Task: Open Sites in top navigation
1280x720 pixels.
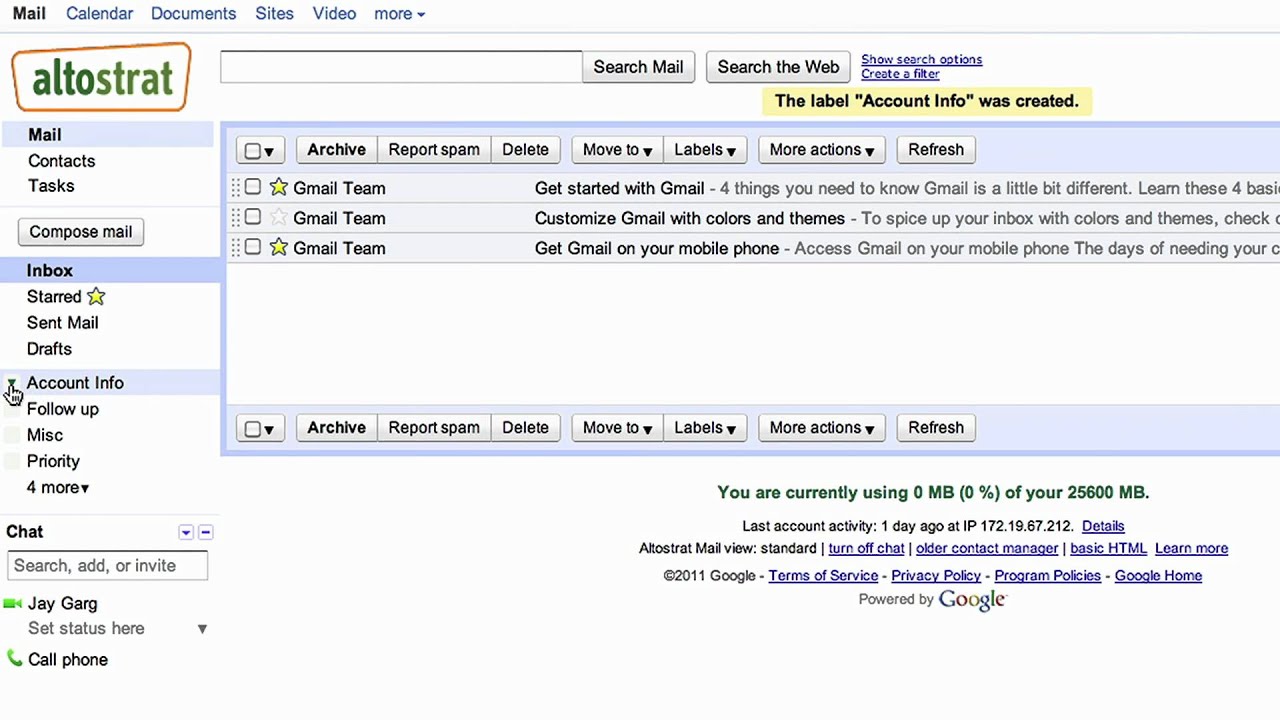Action: click(x=274, y=14)
